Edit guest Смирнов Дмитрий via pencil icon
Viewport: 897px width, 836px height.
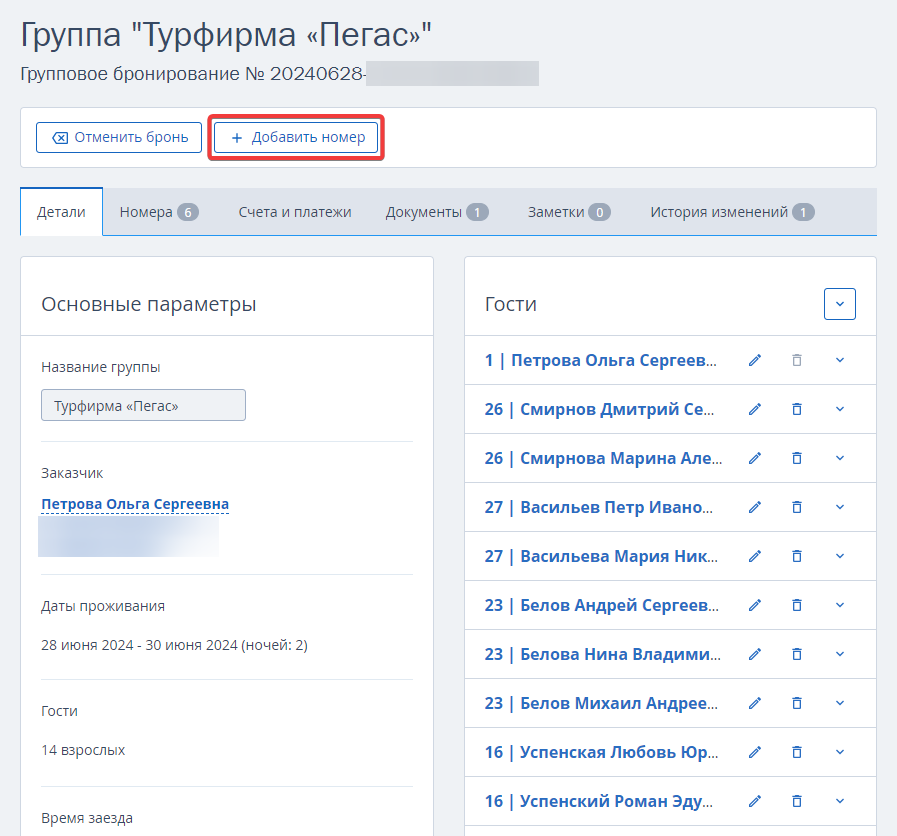point(755,409)
